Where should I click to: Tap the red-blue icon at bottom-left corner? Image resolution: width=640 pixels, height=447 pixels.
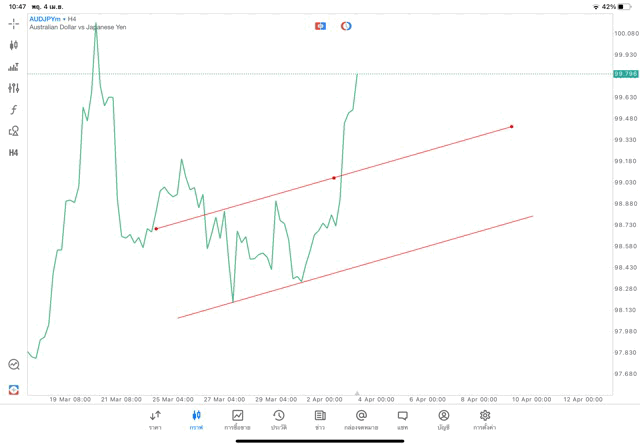pyautogui.click(x=14, y=389)
